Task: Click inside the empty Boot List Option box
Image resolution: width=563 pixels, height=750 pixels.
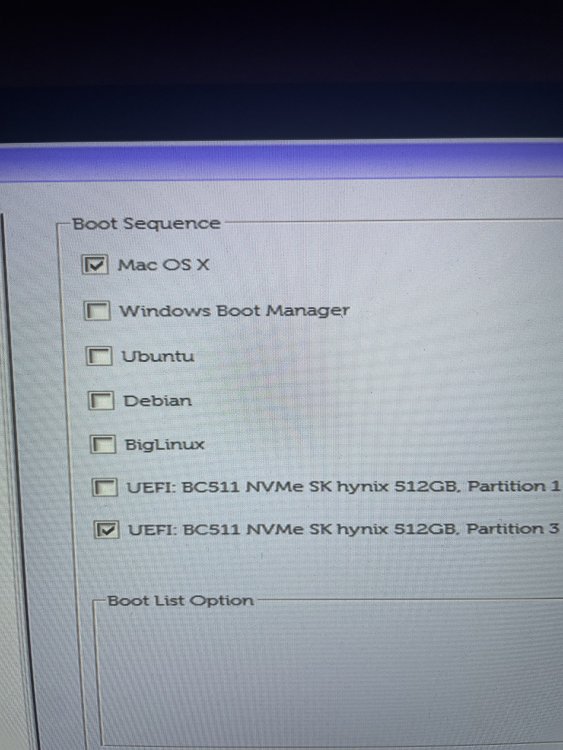Action: (330, 674)
